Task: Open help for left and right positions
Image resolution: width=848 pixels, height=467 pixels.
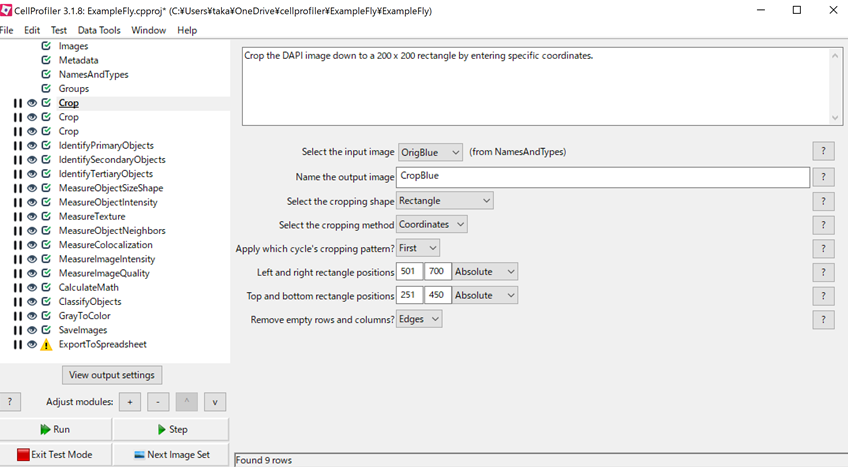Action: 823,272
